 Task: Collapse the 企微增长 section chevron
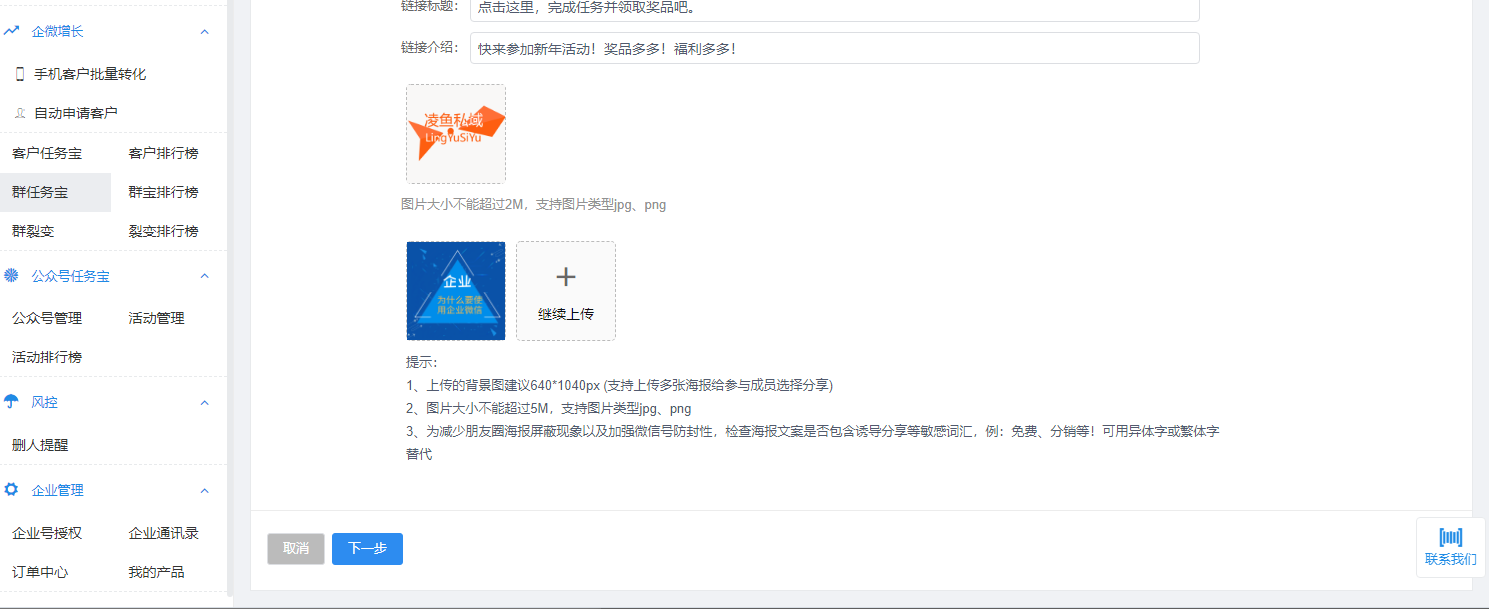click(205, 32)
